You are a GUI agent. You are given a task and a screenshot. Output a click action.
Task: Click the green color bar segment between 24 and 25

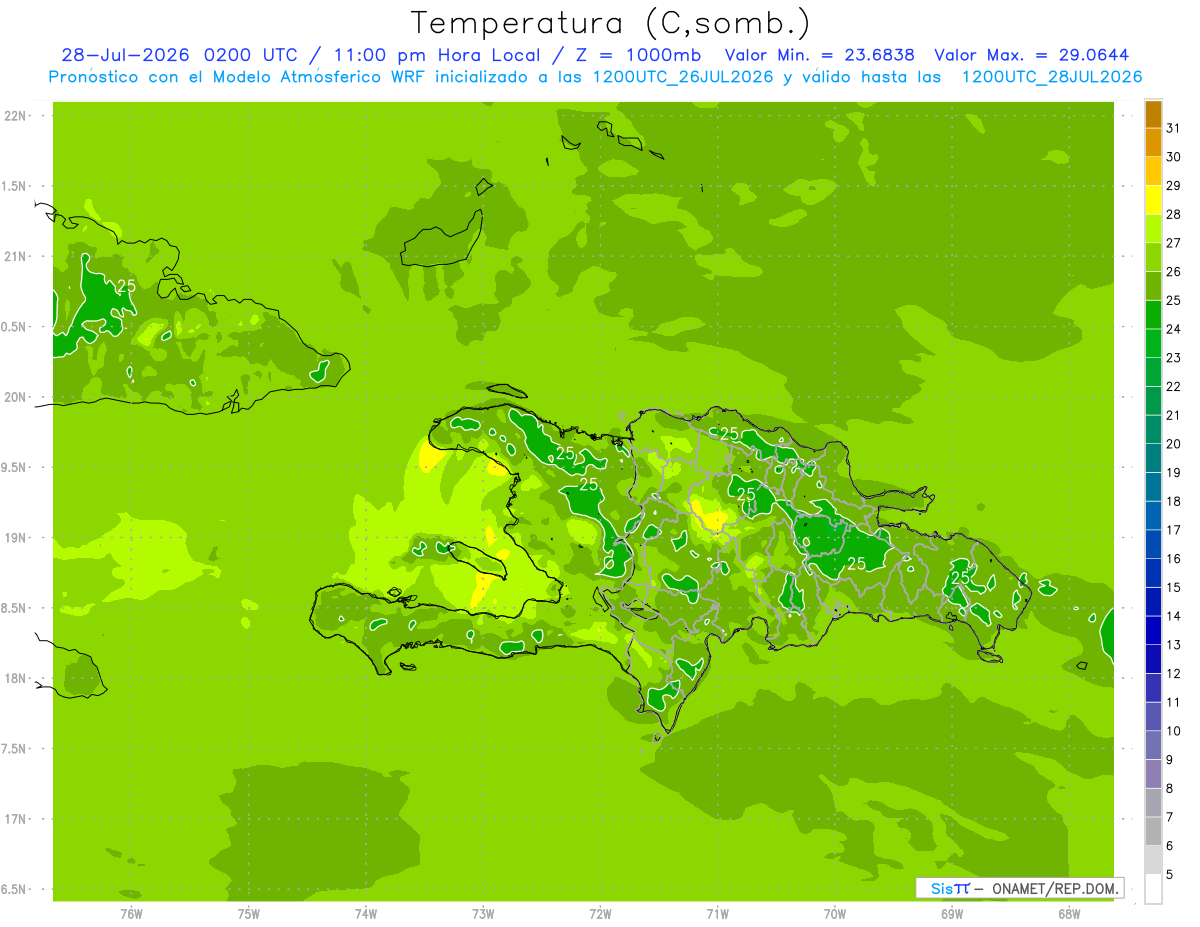(x=1153, y=315)
